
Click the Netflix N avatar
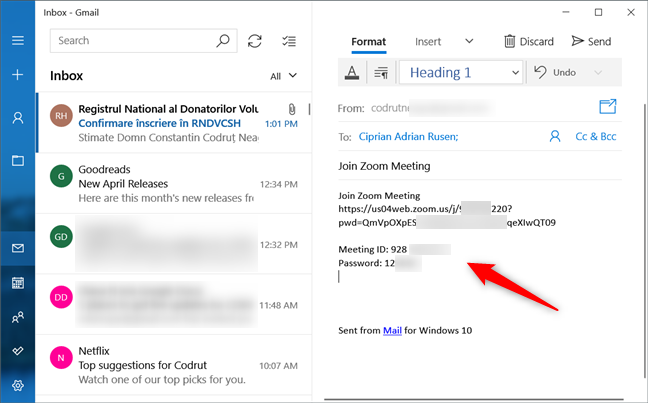click(x=61, y=358)
